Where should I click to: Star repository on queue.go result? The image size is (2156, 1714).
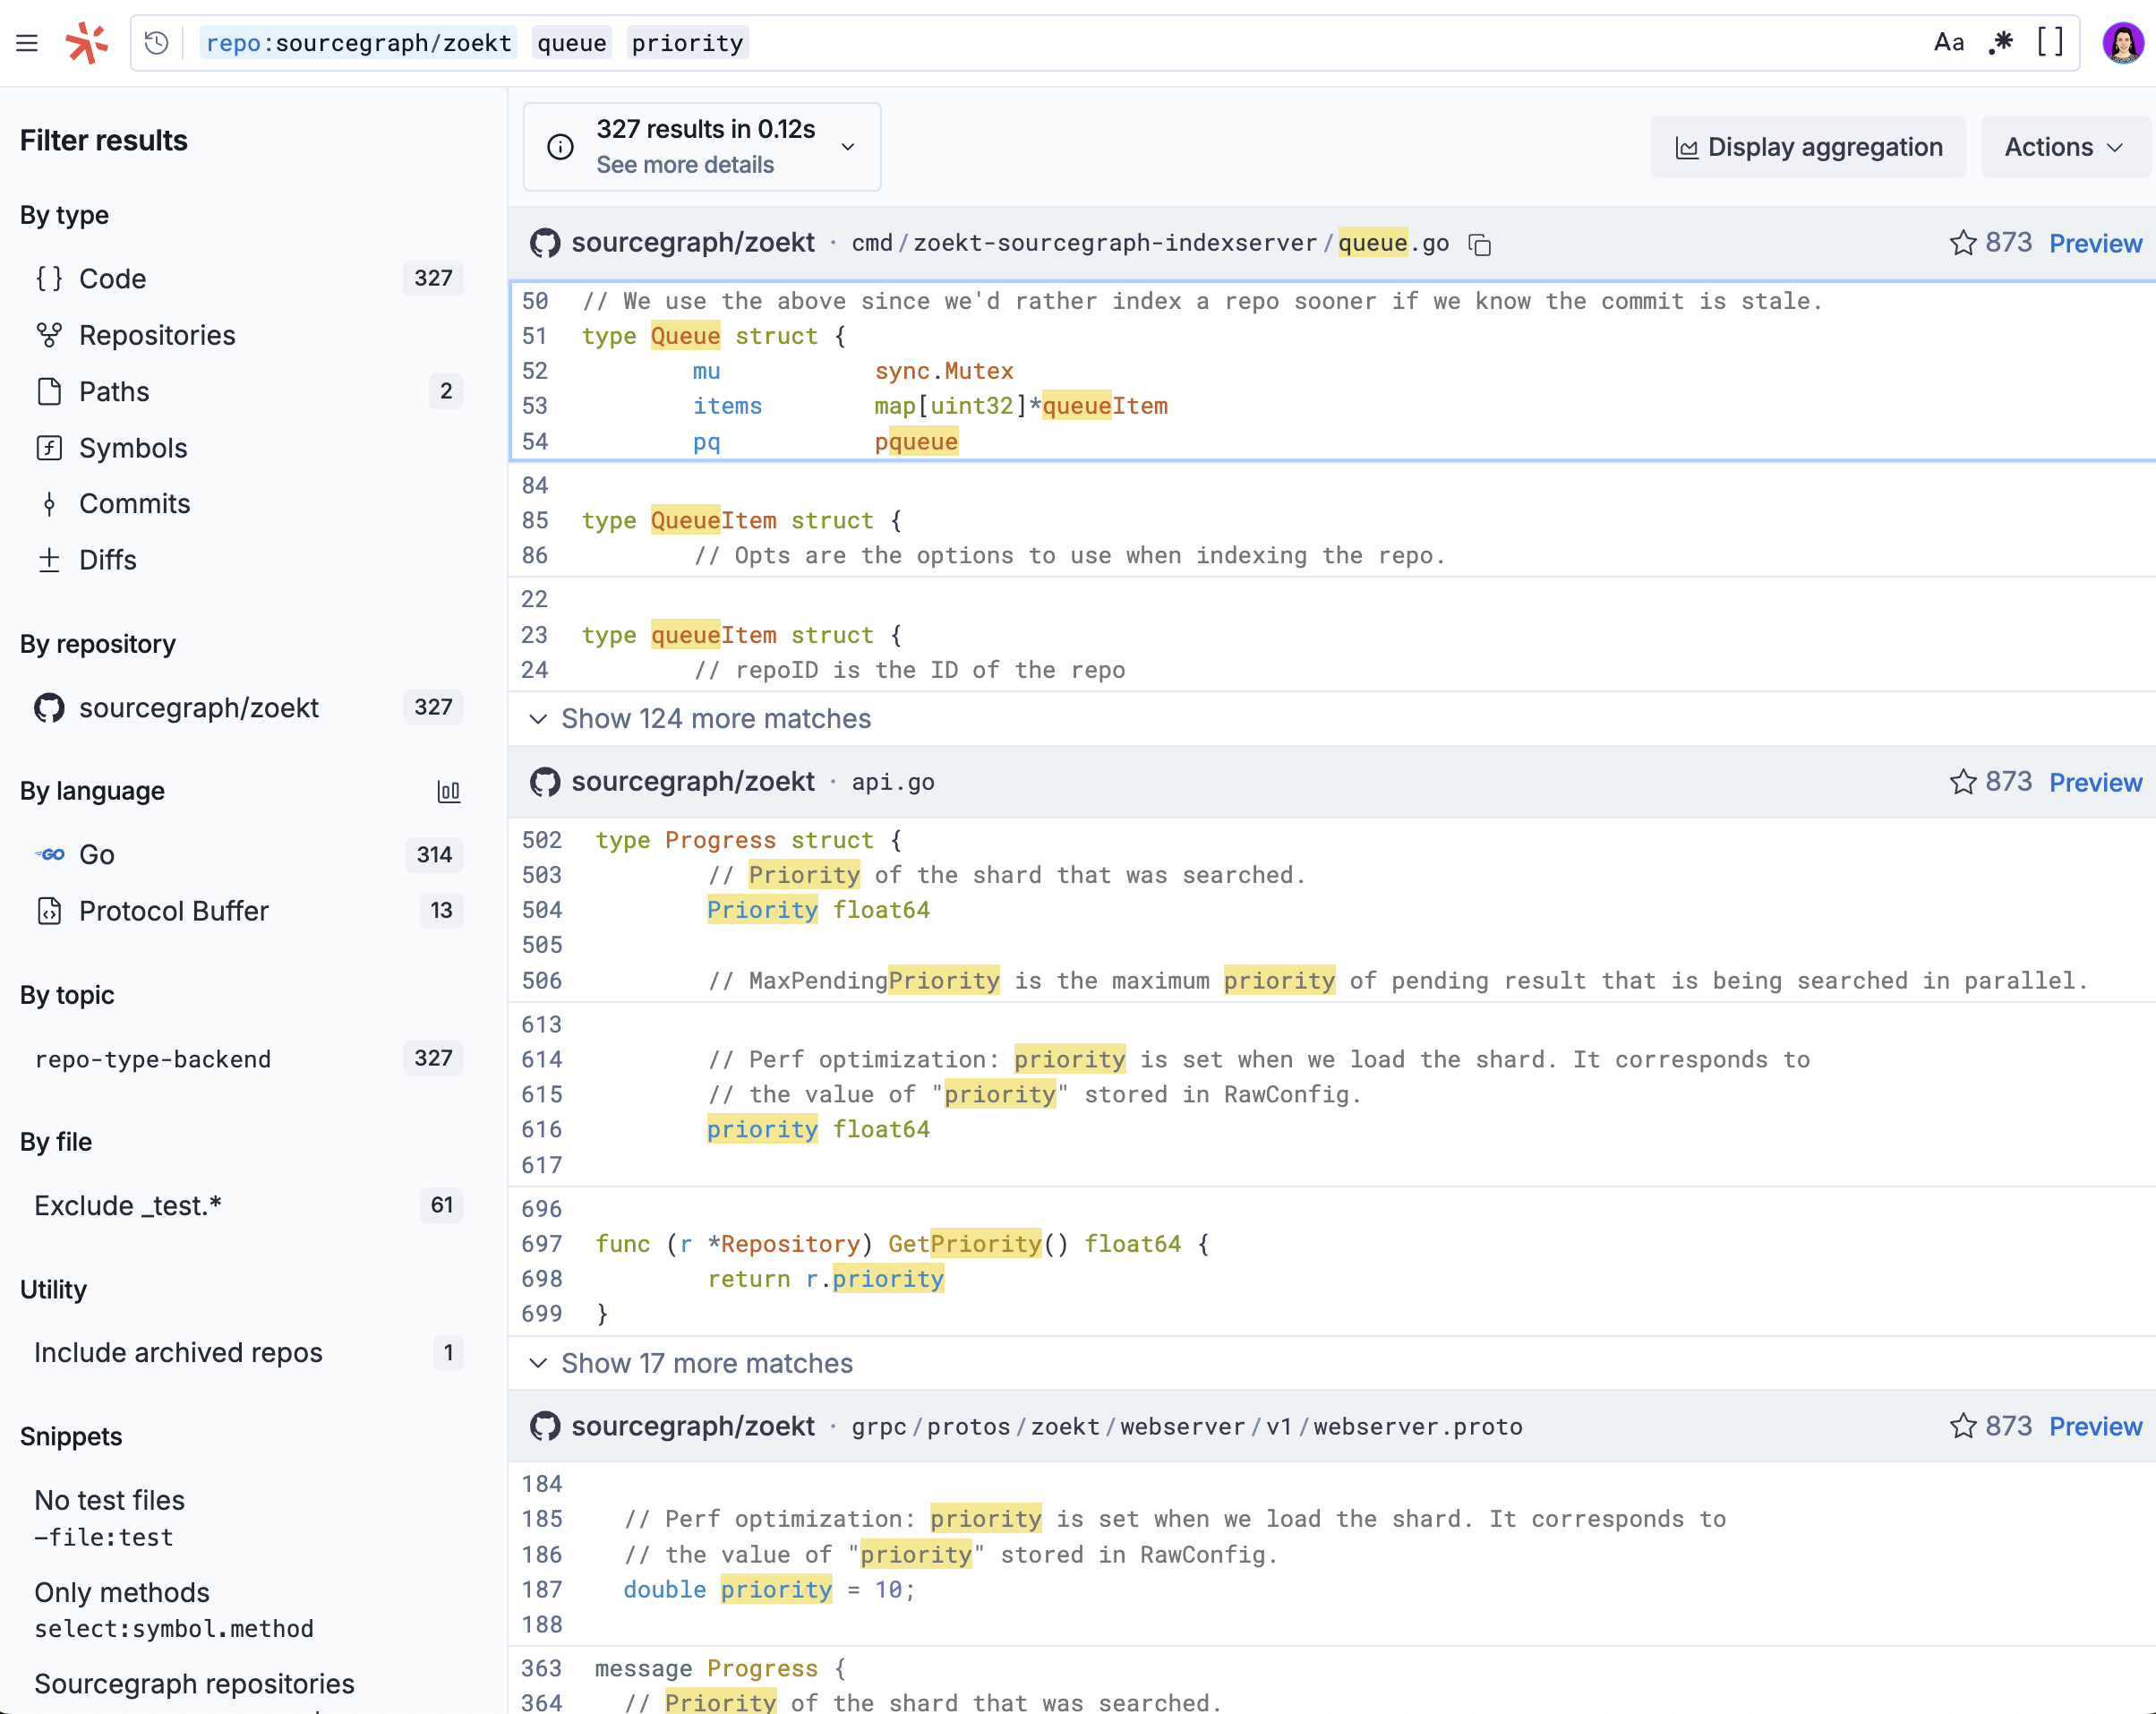[x=1963, y=243]
